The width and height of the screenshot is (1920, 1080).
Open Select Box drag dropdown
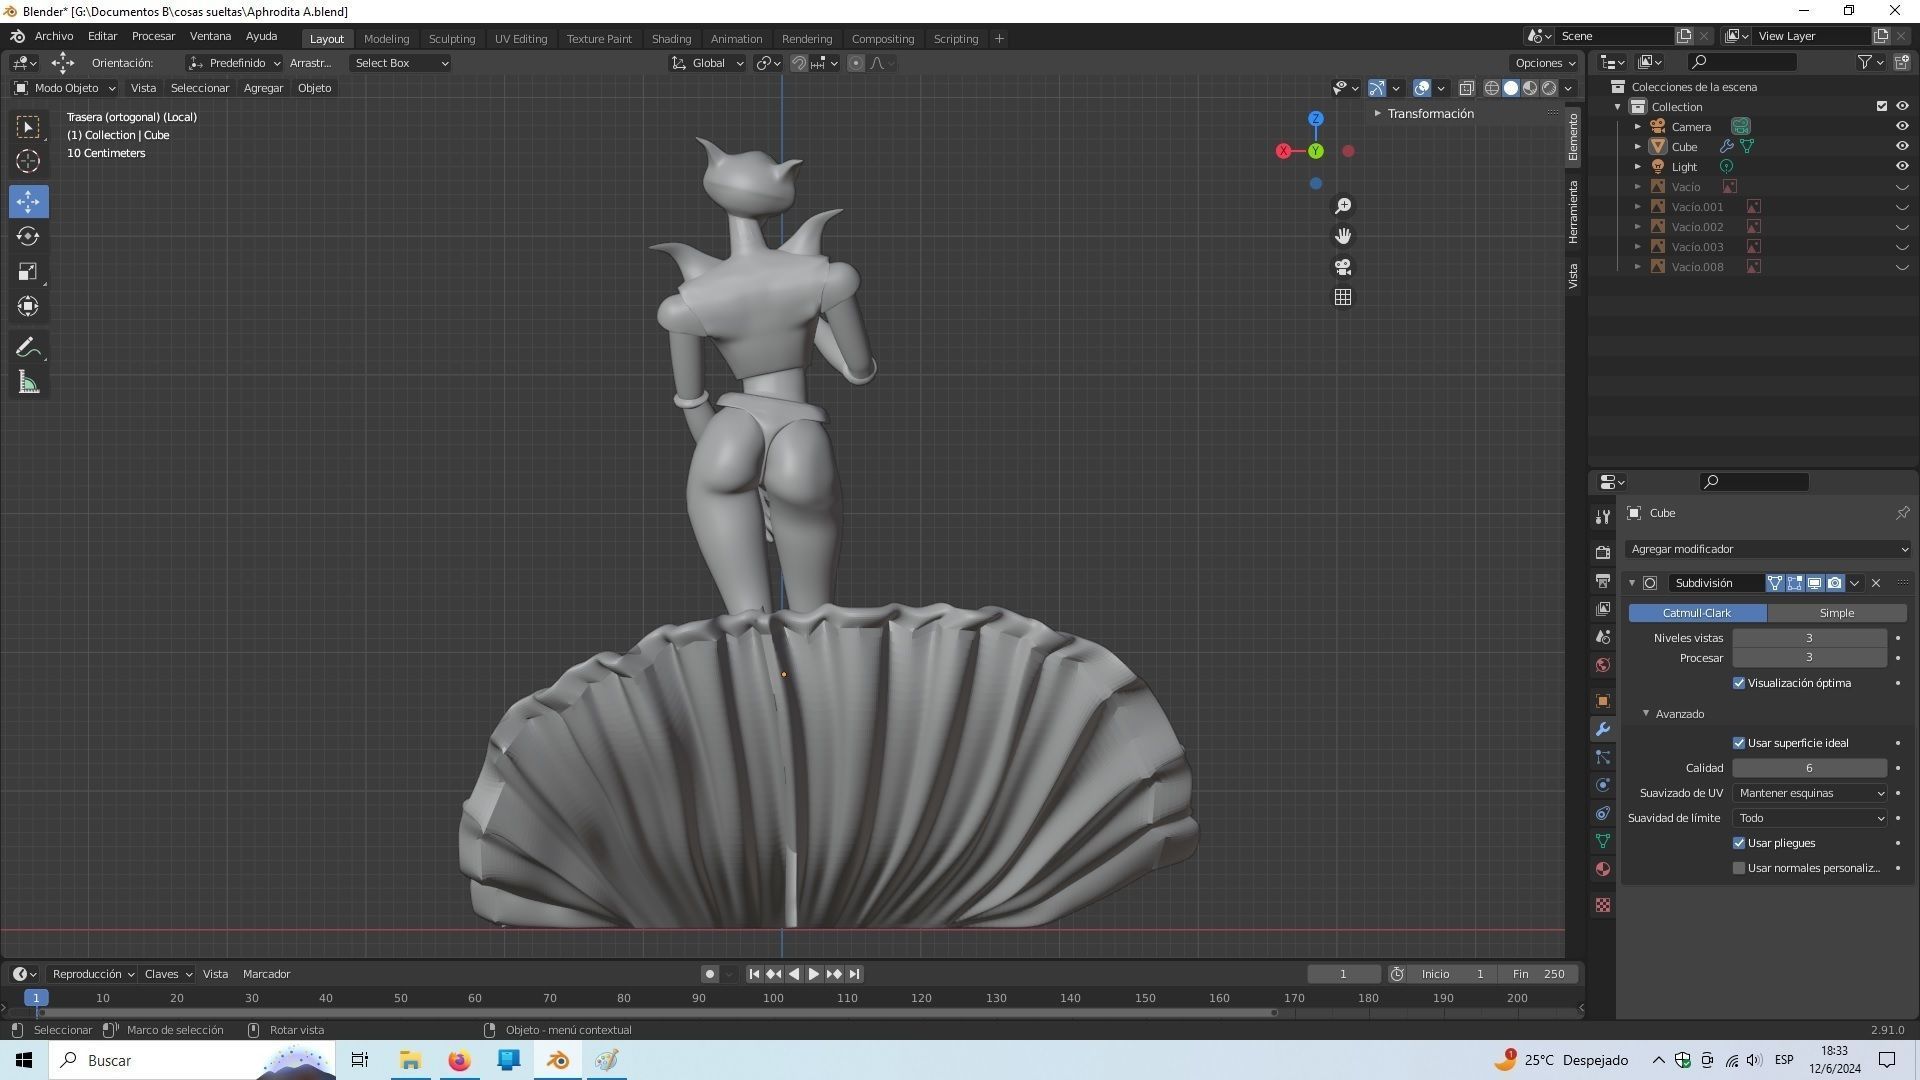pos(400,63)
